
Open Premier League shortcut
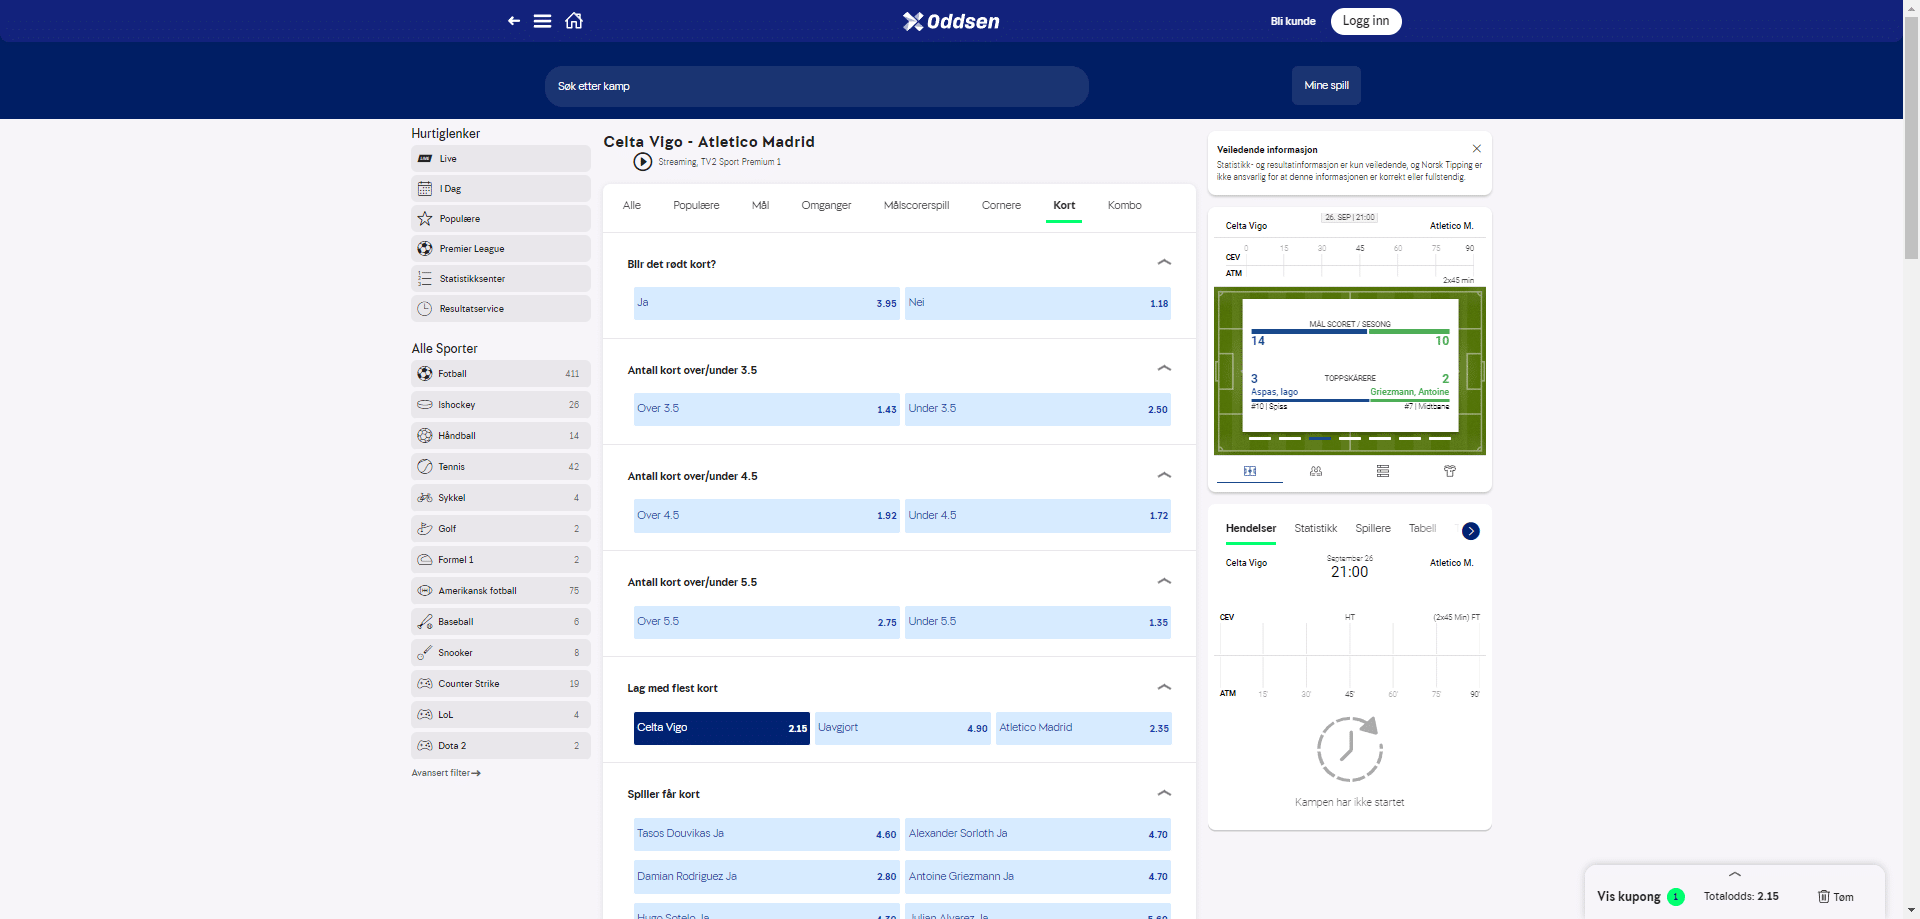coord(501,249)
